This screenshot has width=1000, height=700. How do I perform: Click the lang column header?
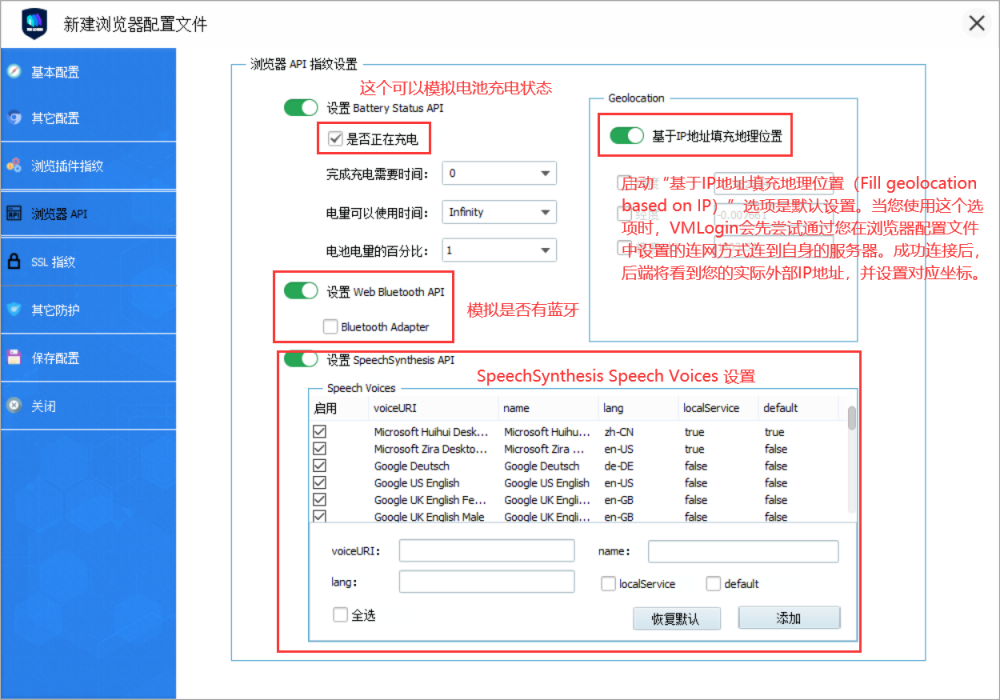point(638,408)
